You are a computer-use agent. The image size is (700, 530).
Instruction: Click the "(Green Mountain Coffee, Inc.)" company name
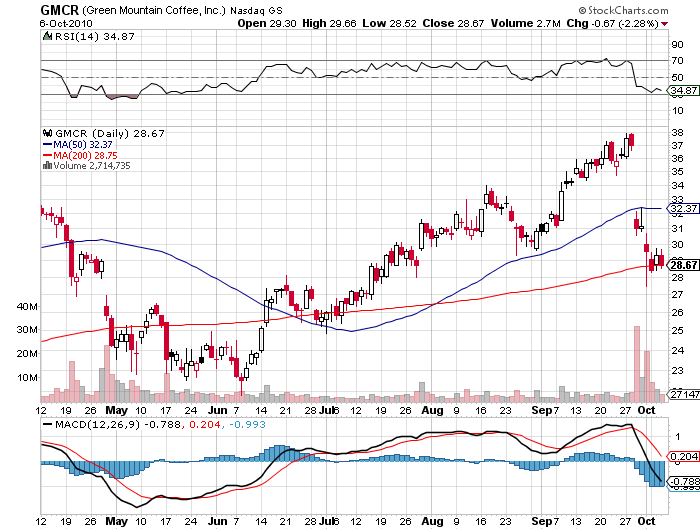pos(154,10)
